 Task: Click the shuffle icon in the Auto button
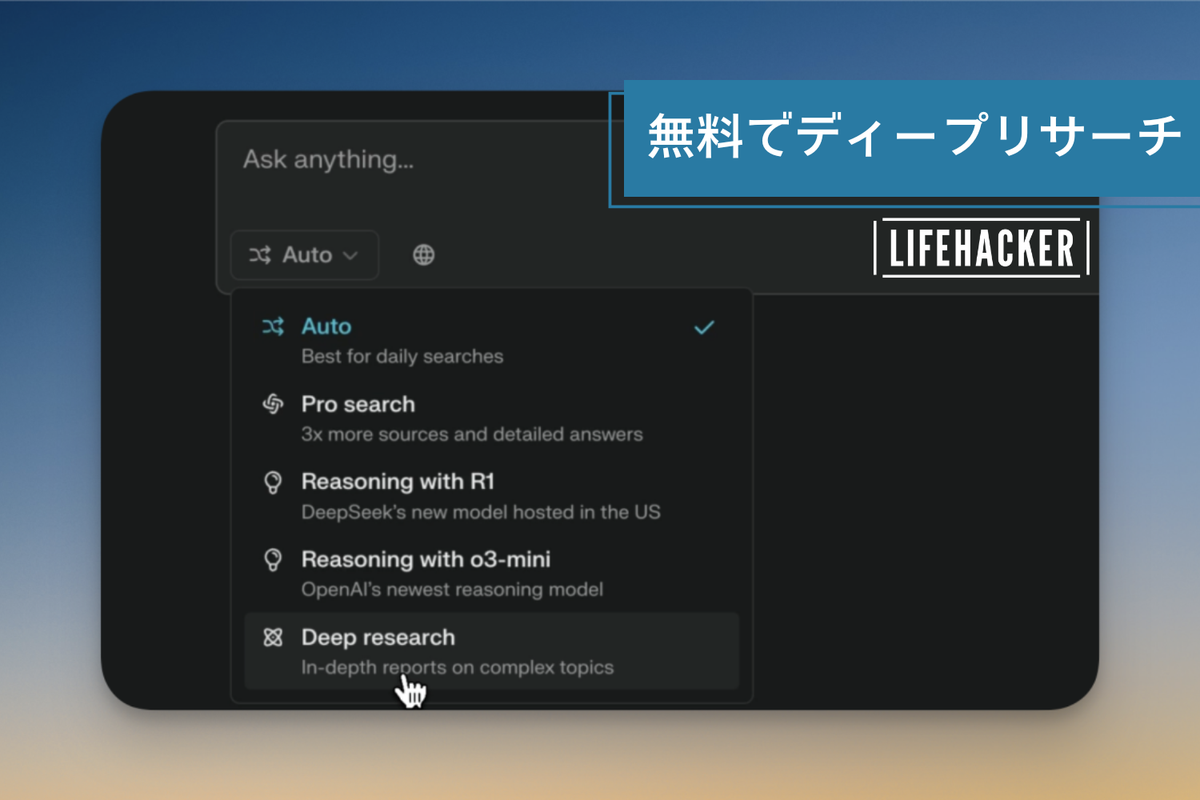pyautogui.click(x=260, y=255)
